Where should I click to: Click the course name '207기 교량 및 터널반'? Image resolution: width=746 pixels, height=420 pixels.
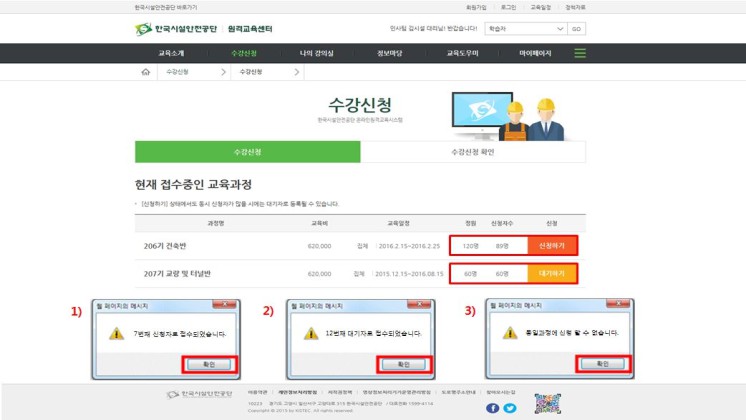point(177,273)
